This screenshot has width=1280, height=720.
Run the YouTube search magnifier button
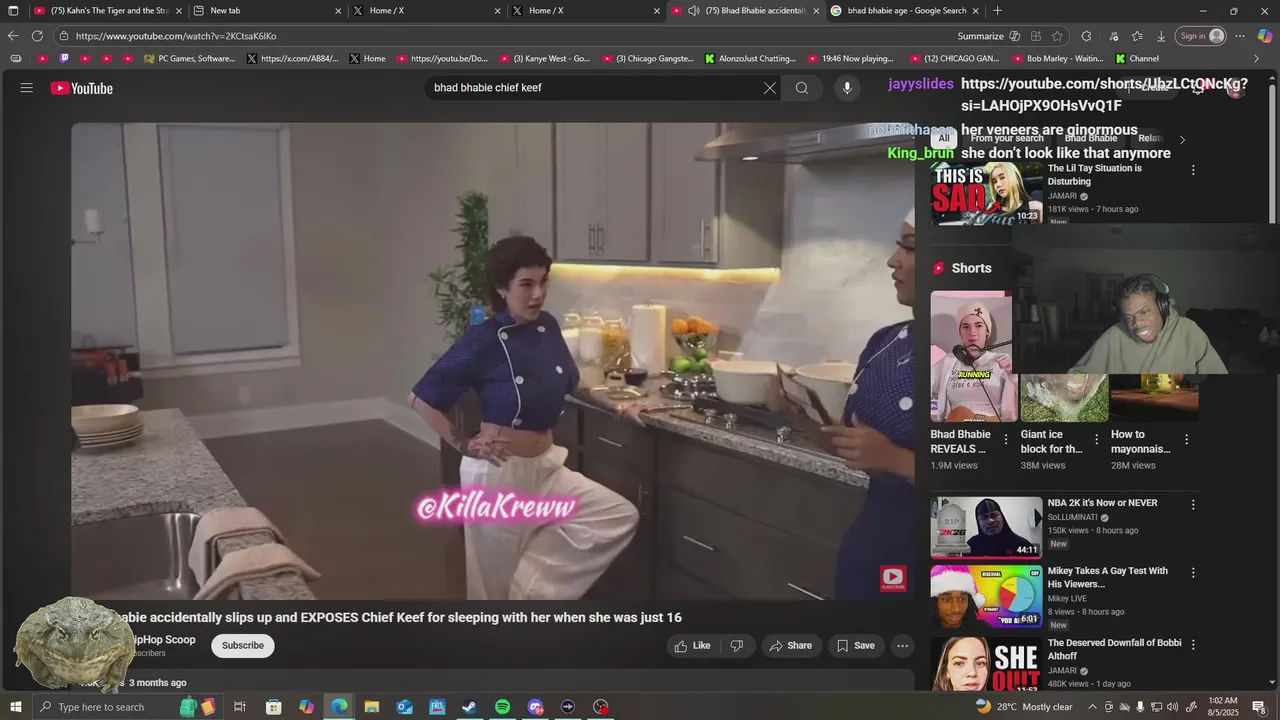click(802, 88)
